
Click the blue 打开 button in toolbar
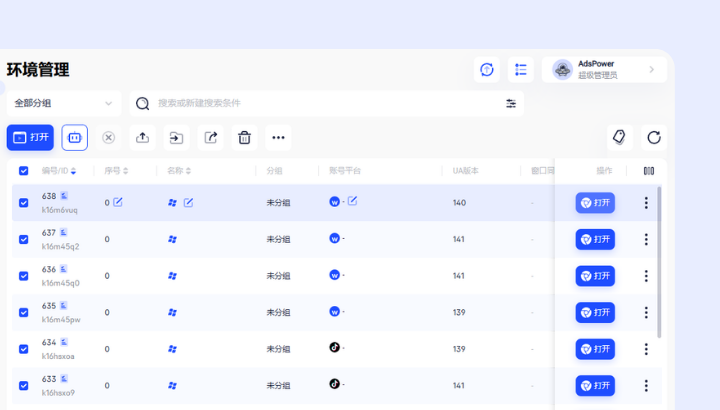30,137
